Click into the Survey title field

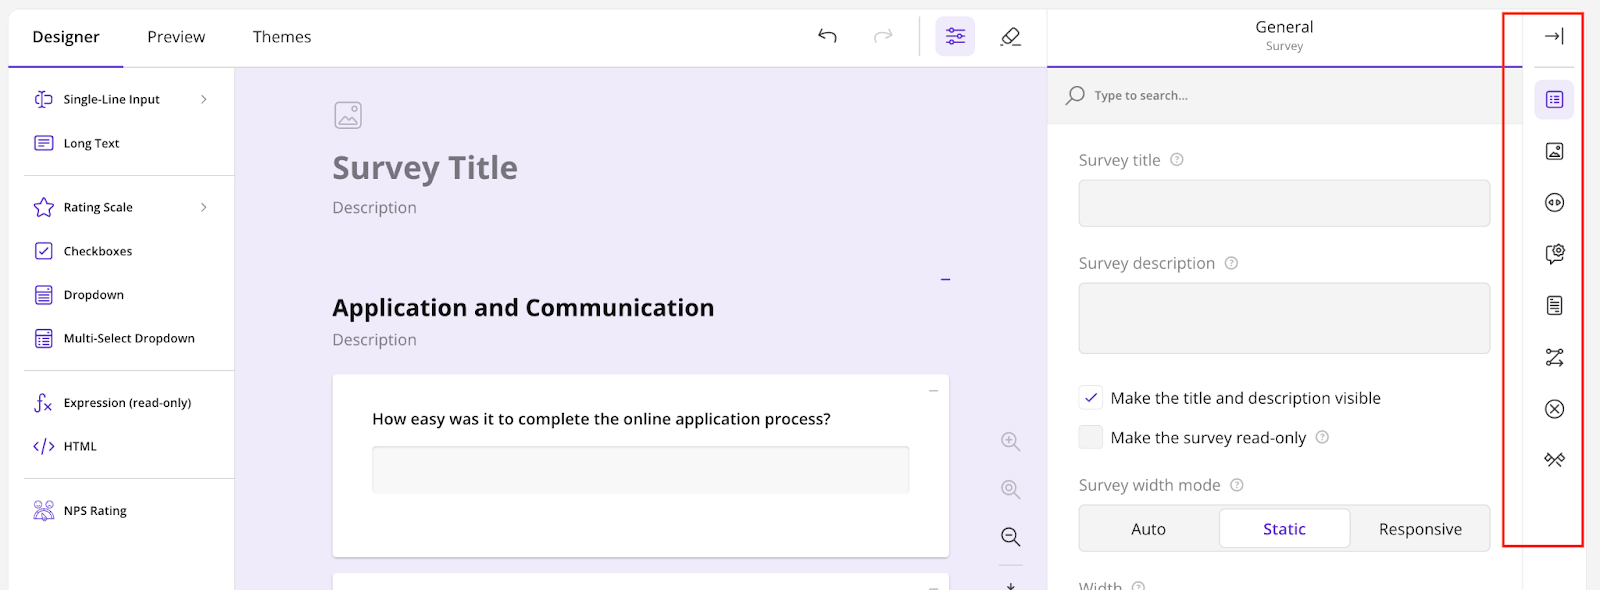click(x=1284, y=204)
